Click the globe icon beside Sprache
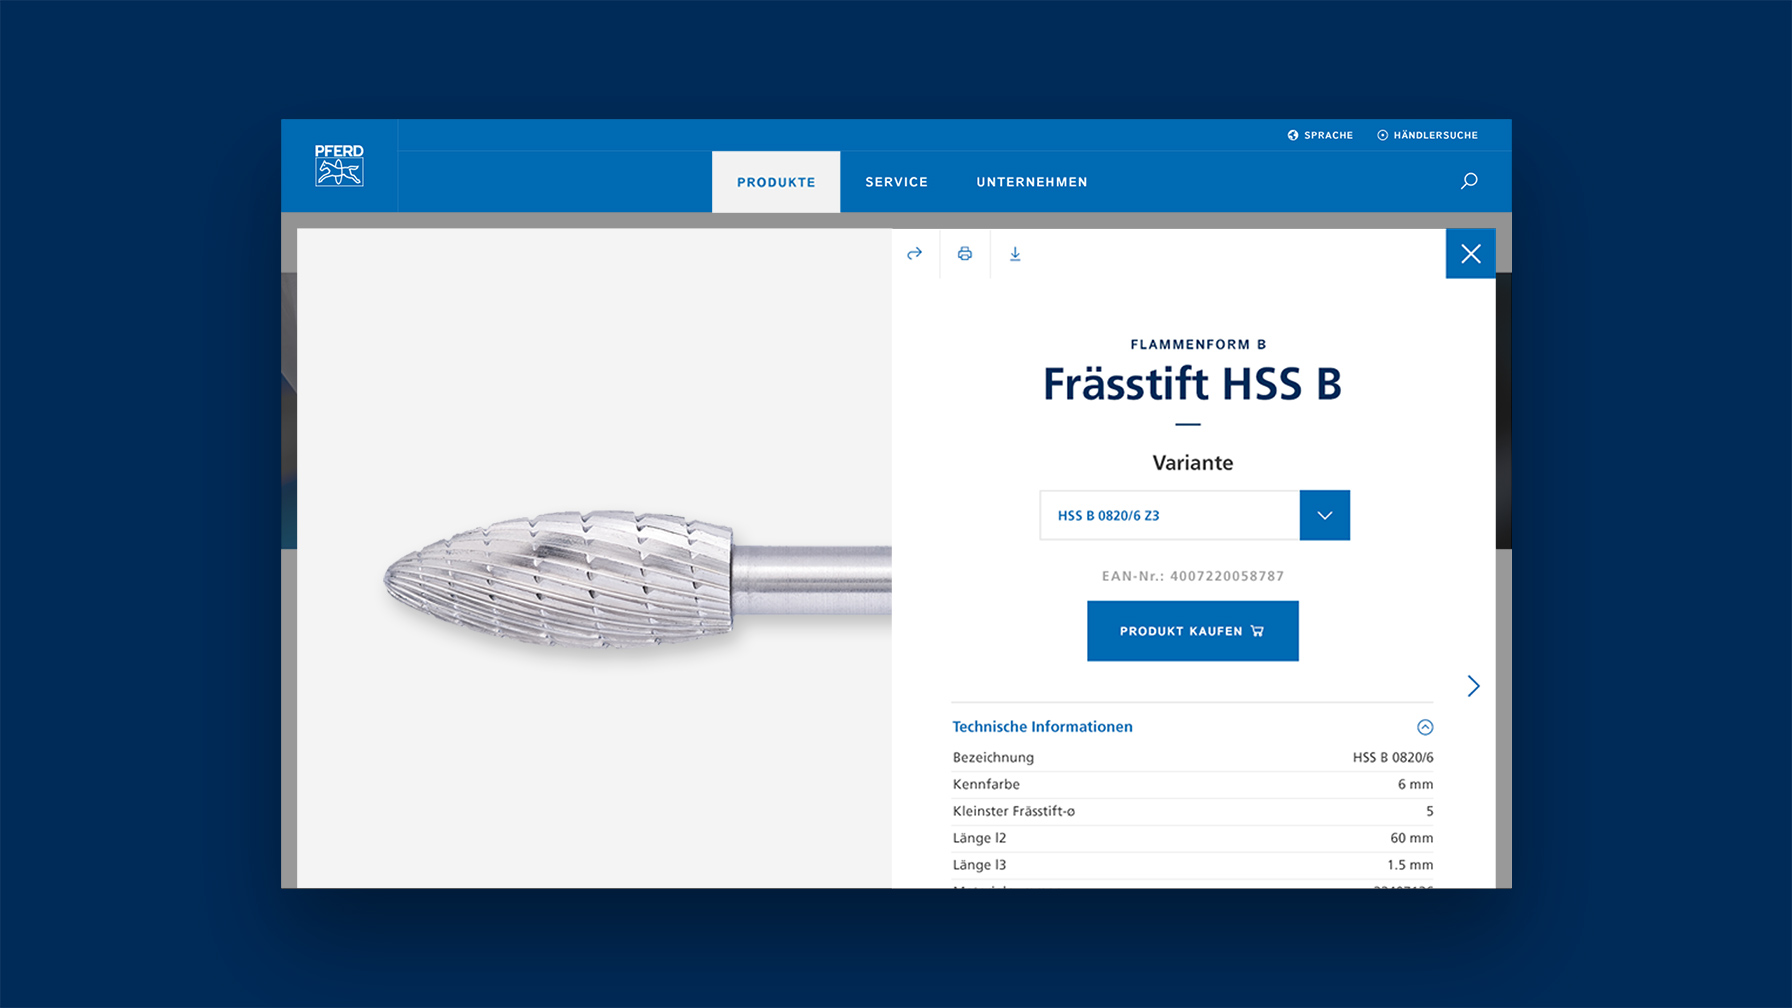Screen dimensions: 1792x1008 [x=1293, y=135]
